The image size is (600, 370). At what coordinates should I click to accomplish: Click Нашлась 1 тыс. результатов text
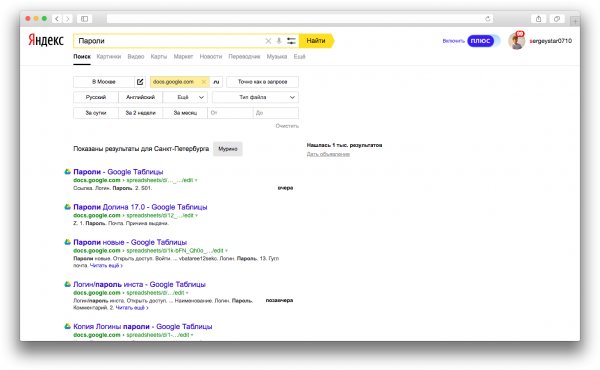344,145
